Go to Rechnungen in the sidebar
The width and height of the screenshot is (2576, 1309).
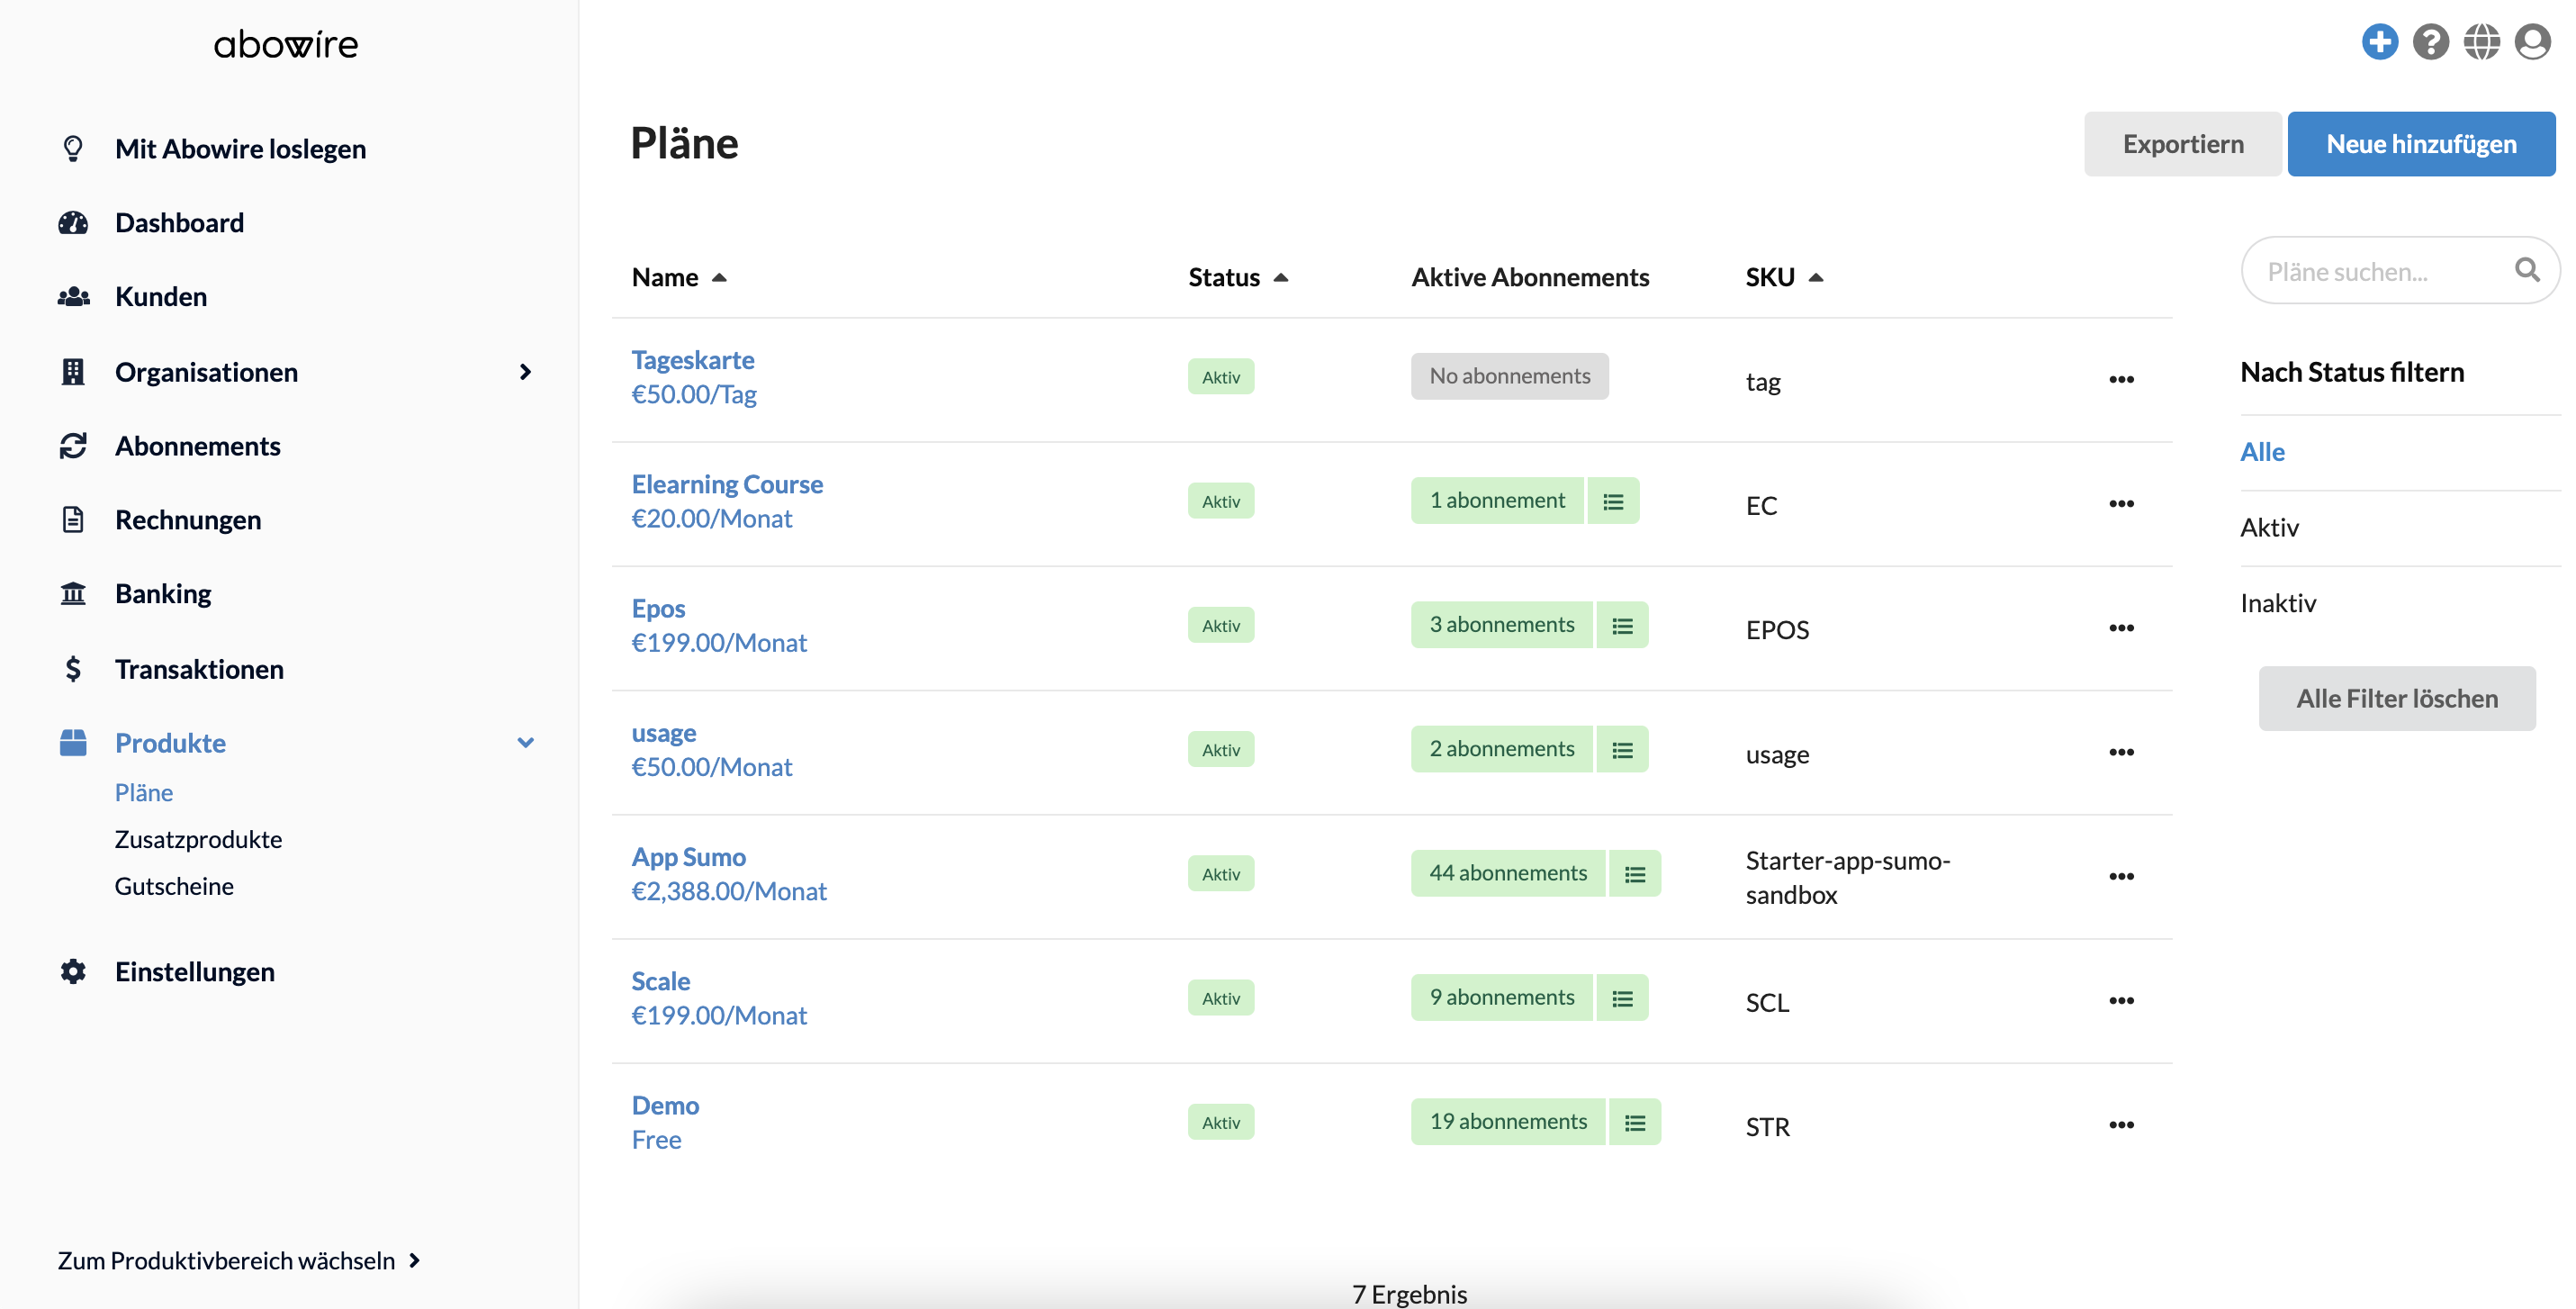click(x=188, y=520)
